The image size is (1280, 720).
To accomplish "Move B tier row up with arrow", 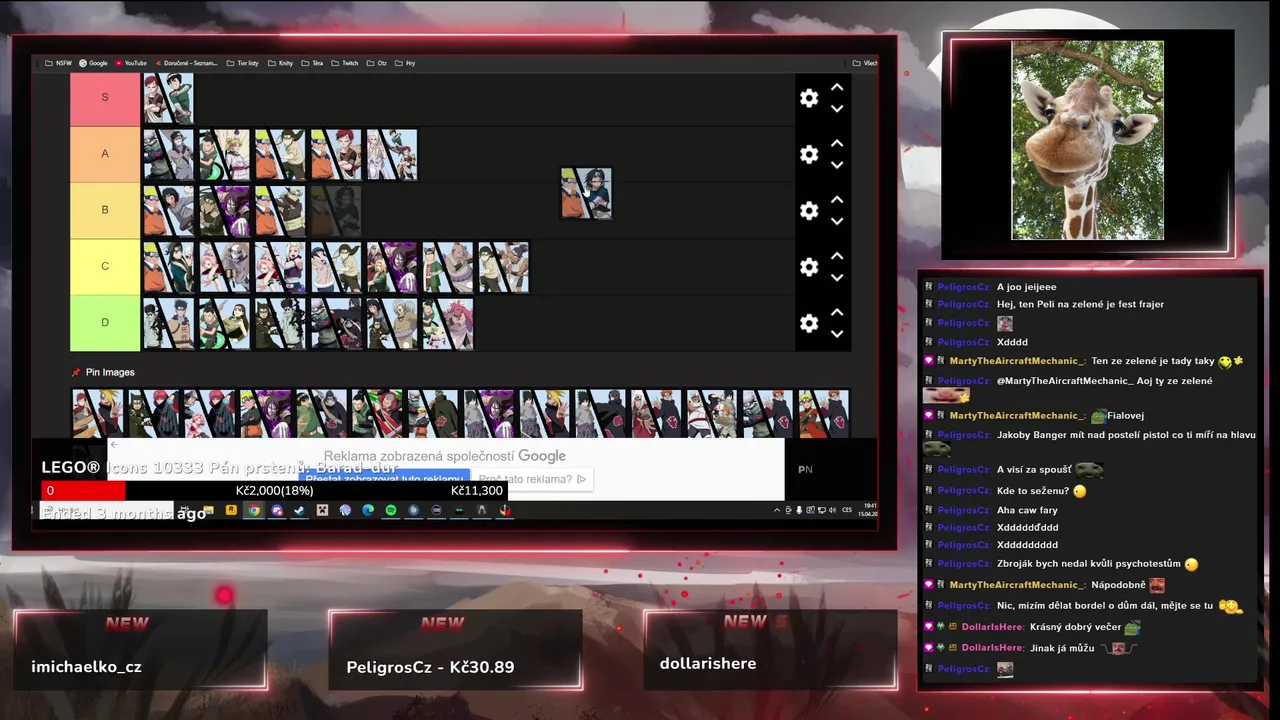I will (837, 200).
